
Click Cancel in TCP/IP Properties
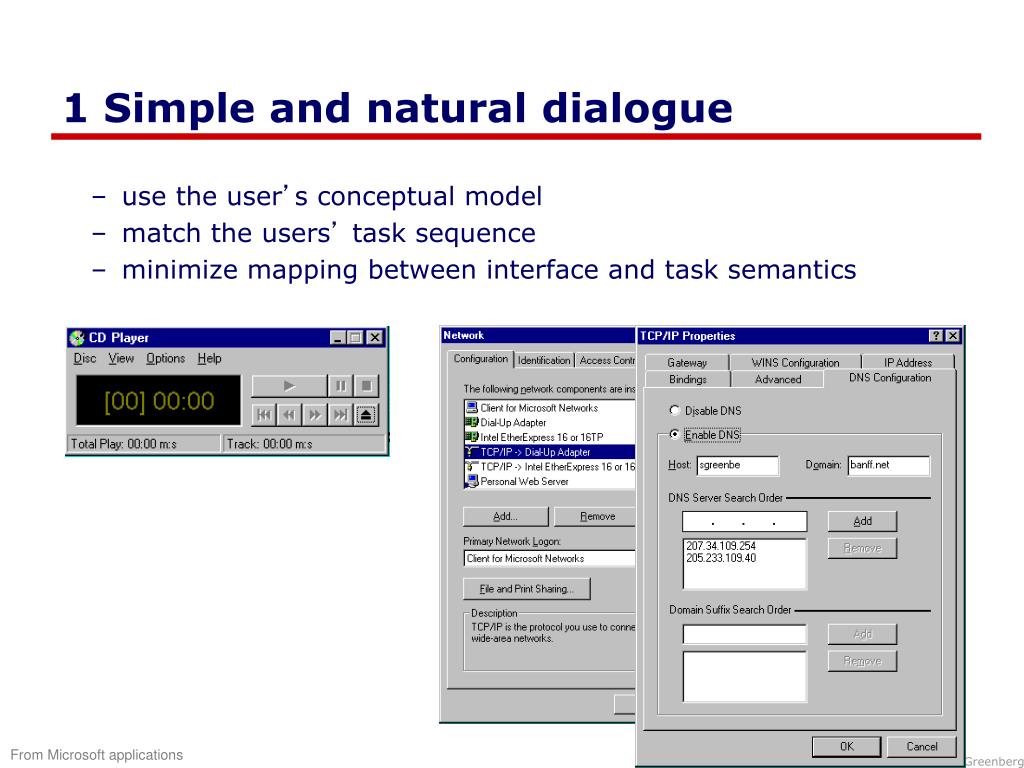[x=921, y=746]
